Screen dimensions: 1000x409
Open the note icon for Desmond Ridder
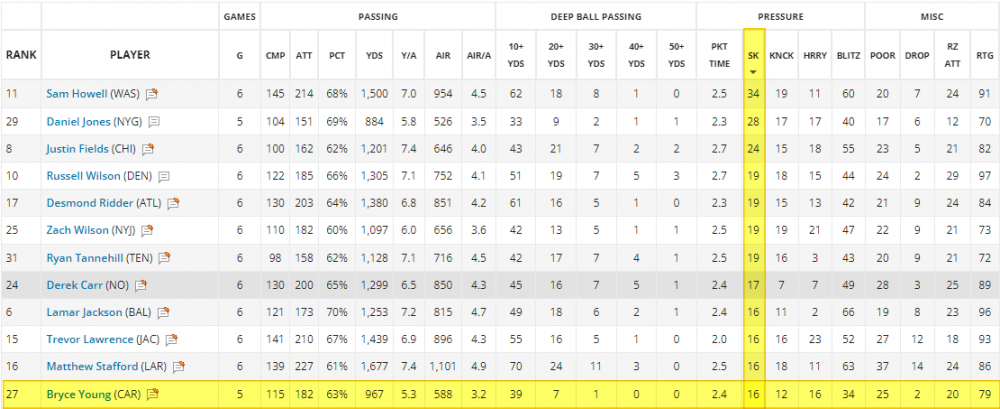tap(173, 203)
